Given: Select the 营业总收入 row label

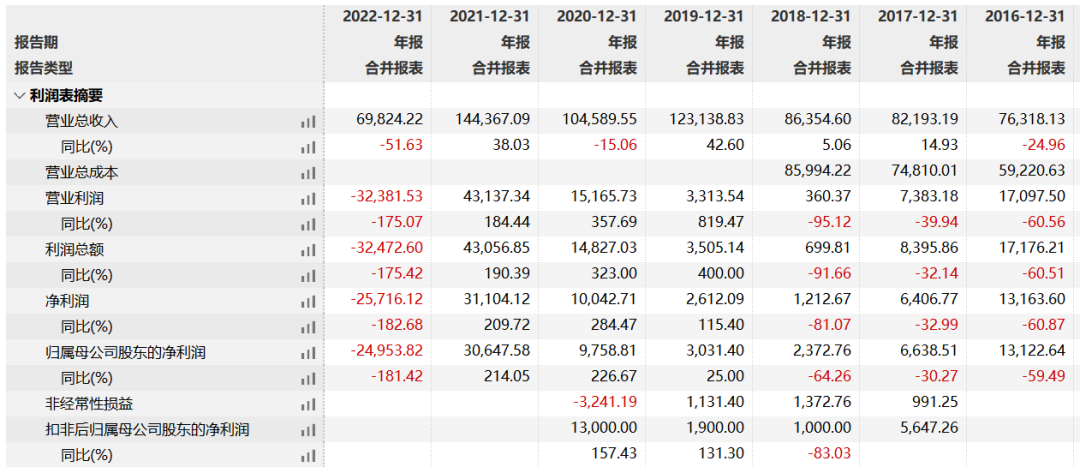Looking at the screenshot, I should (82, 121).
